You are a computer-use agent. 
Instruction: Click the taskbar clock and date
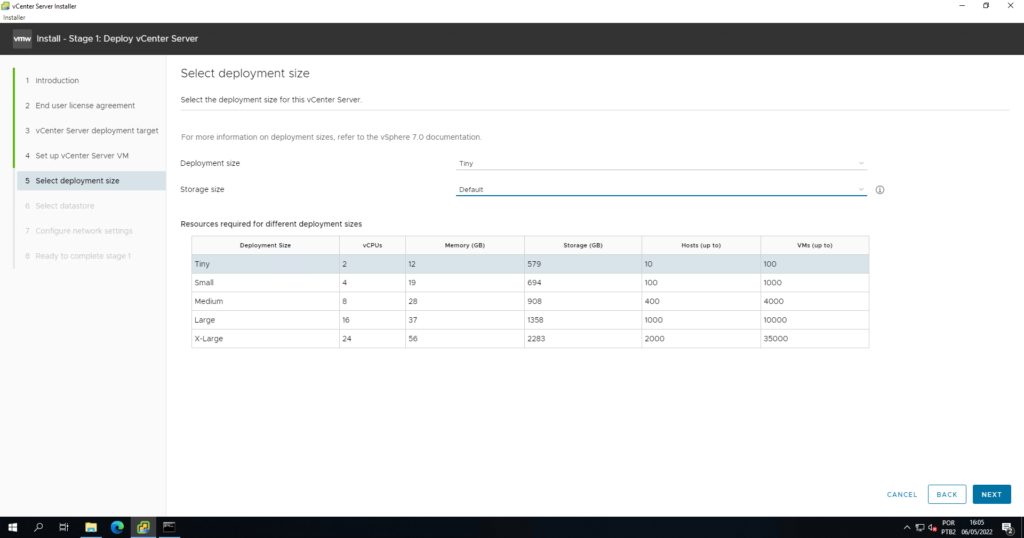[976, 527]
